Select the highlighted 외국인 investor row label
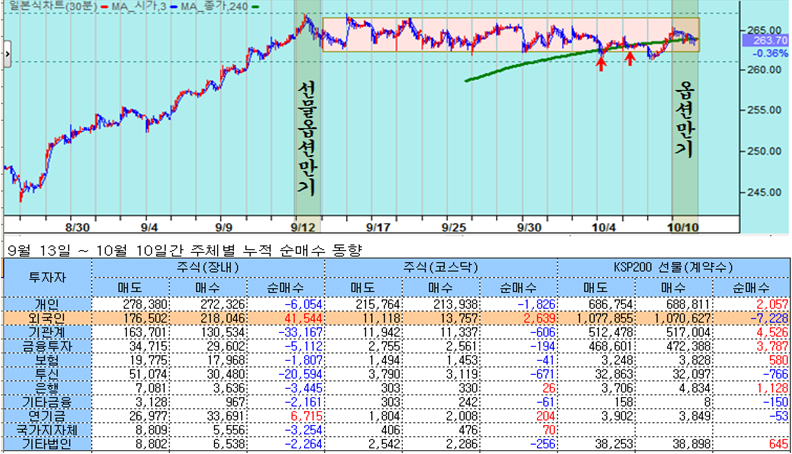This screenshot has width=792, height=454. pos(47,316)
